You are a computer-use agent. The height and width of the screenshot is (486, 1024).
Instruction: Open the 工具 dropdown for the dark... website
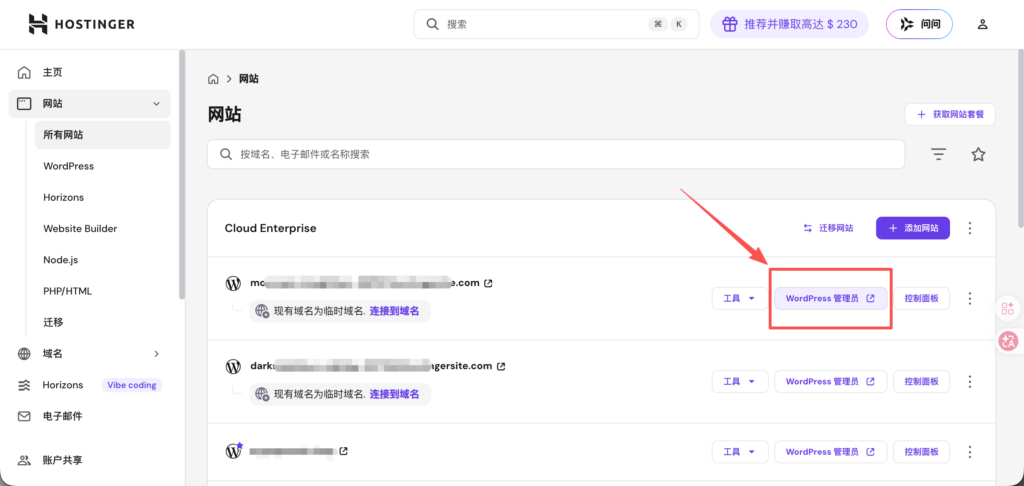coord(739,381)
